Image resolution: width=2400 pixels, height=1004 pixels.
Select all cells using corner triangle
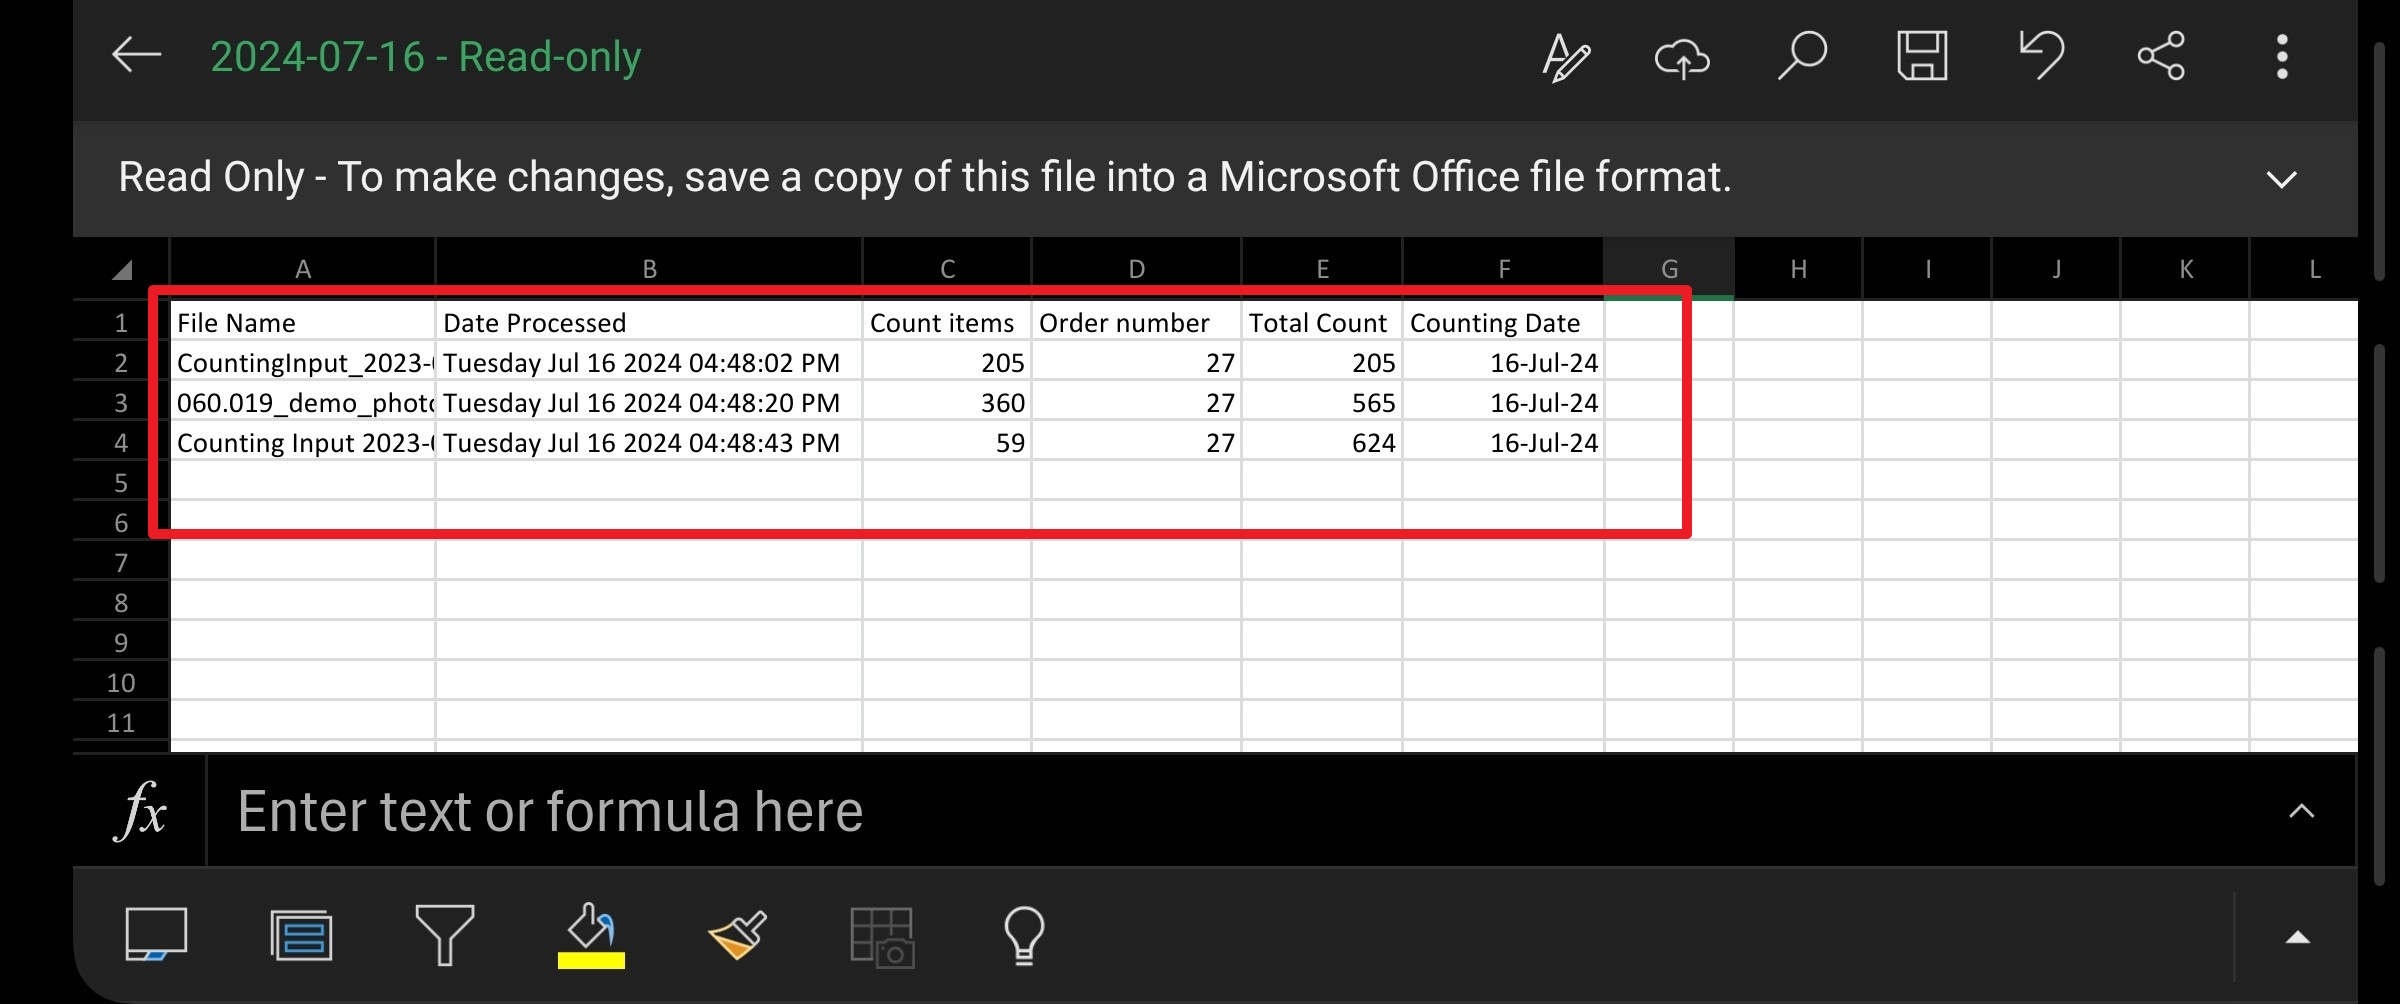pyautogui.click(x=122, y=269)
